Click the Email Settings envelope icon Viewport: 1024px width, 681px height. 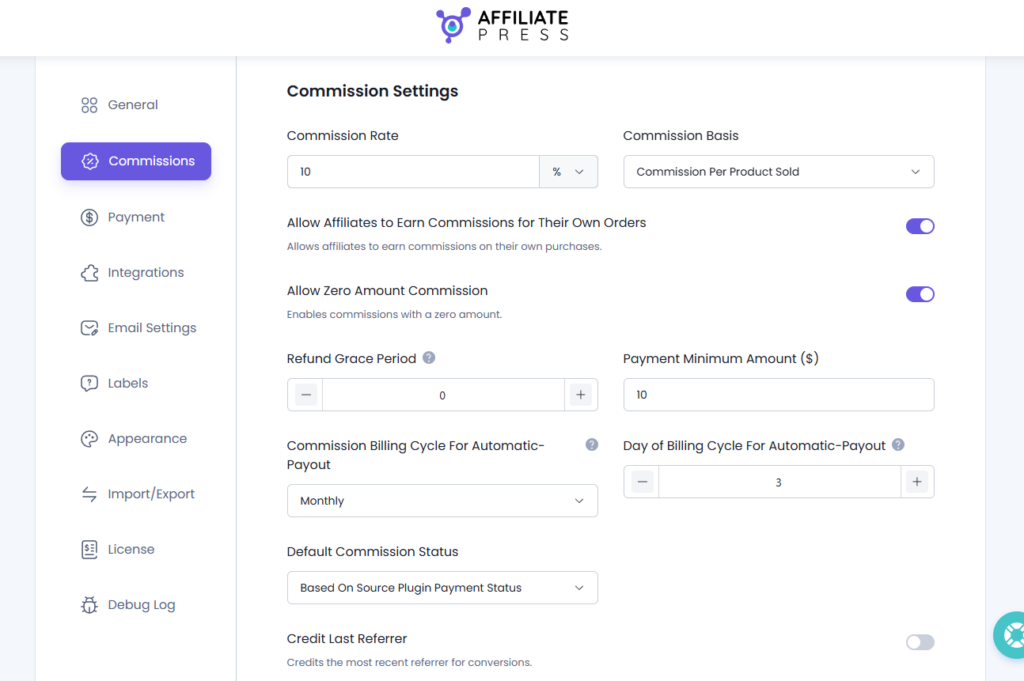89,328
